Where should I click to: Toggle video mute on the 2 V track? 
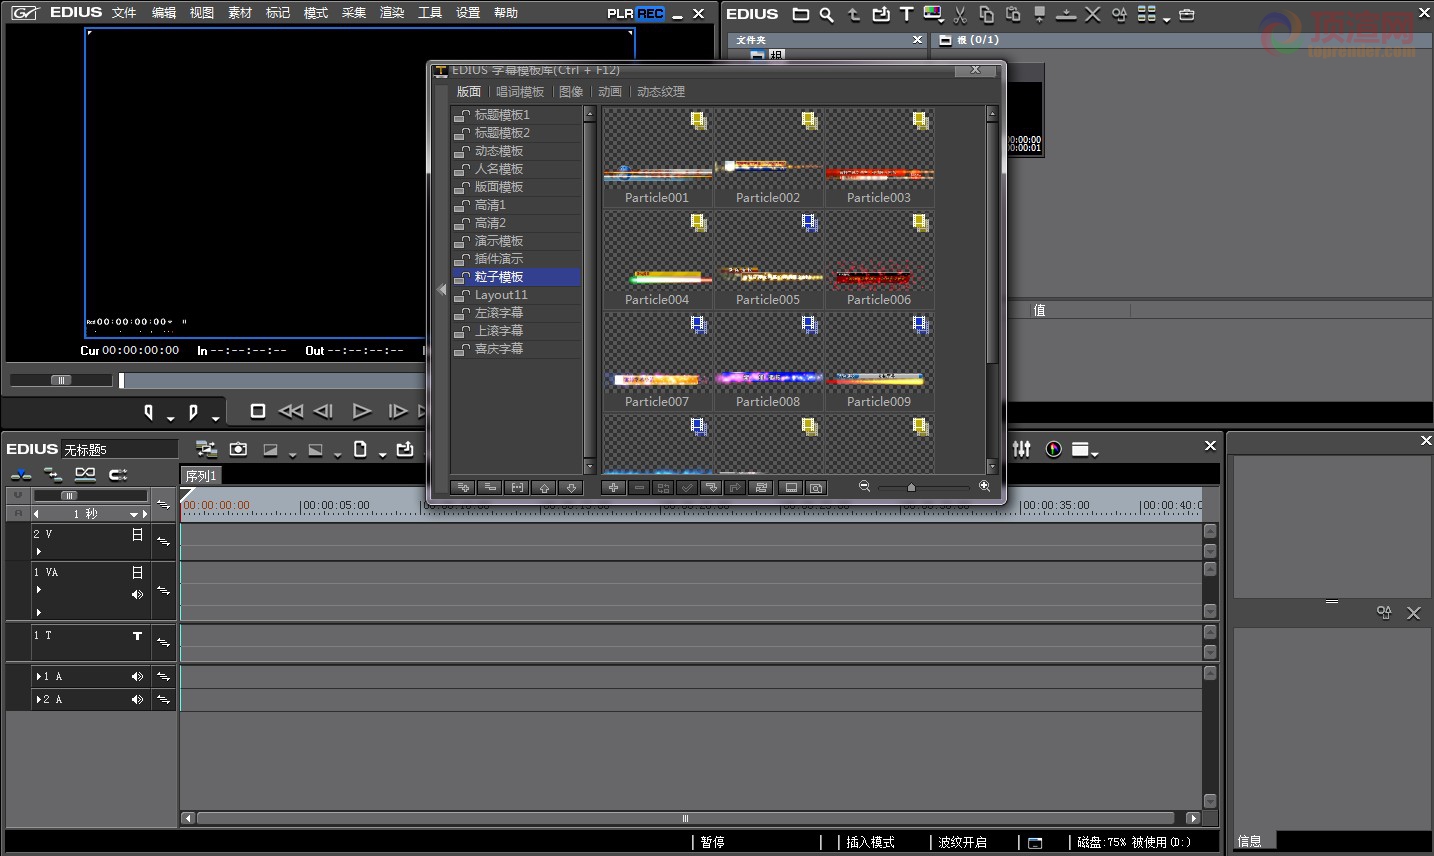138,535
